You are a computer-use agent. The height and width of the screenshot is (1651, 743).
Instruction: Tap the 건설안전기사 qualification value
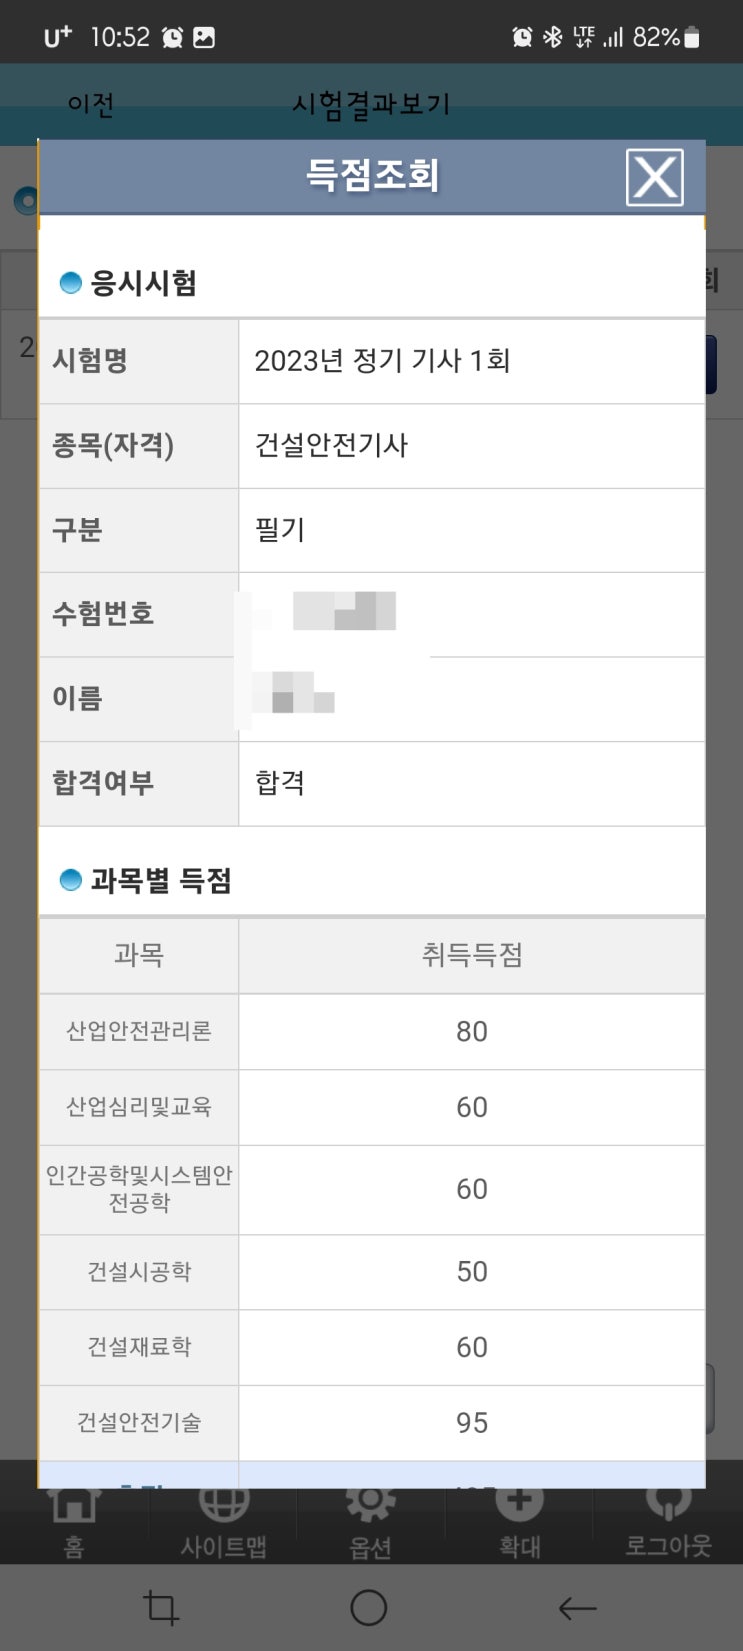(x=331, y=445)
